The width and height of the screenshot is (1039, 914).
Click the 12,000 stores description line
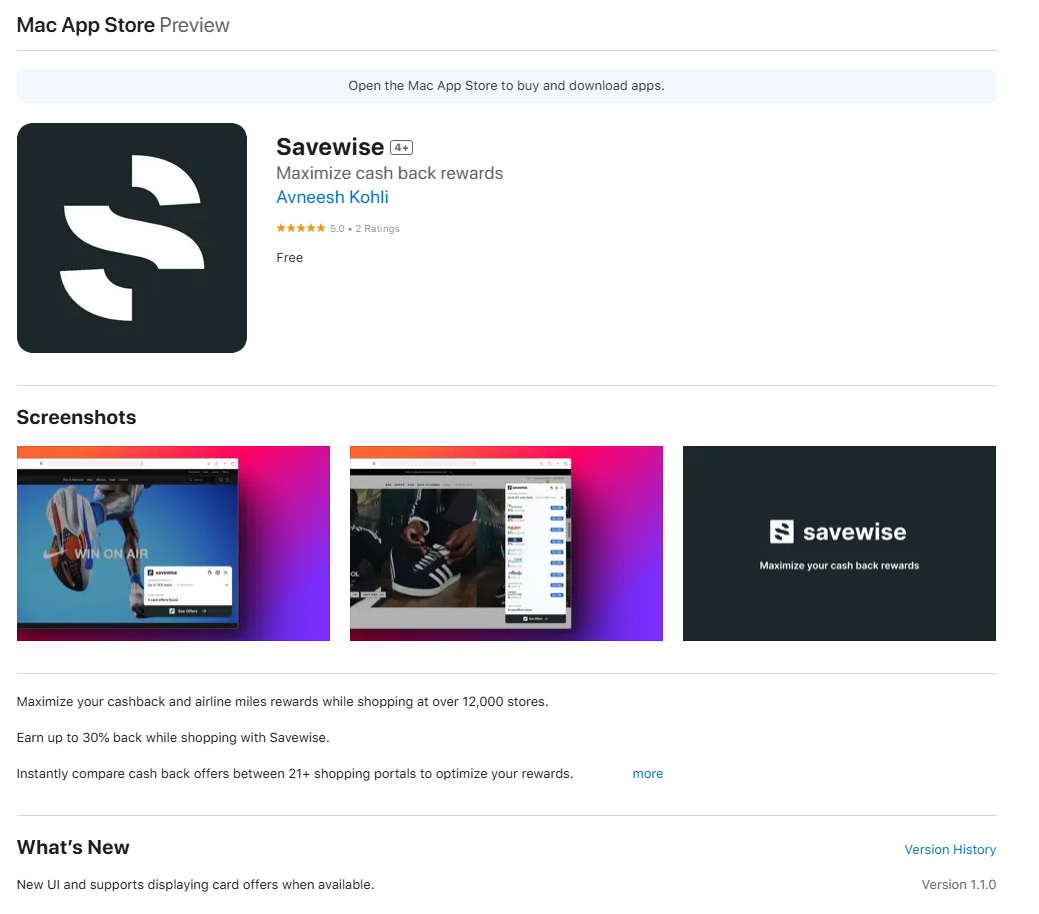(282, 703)
